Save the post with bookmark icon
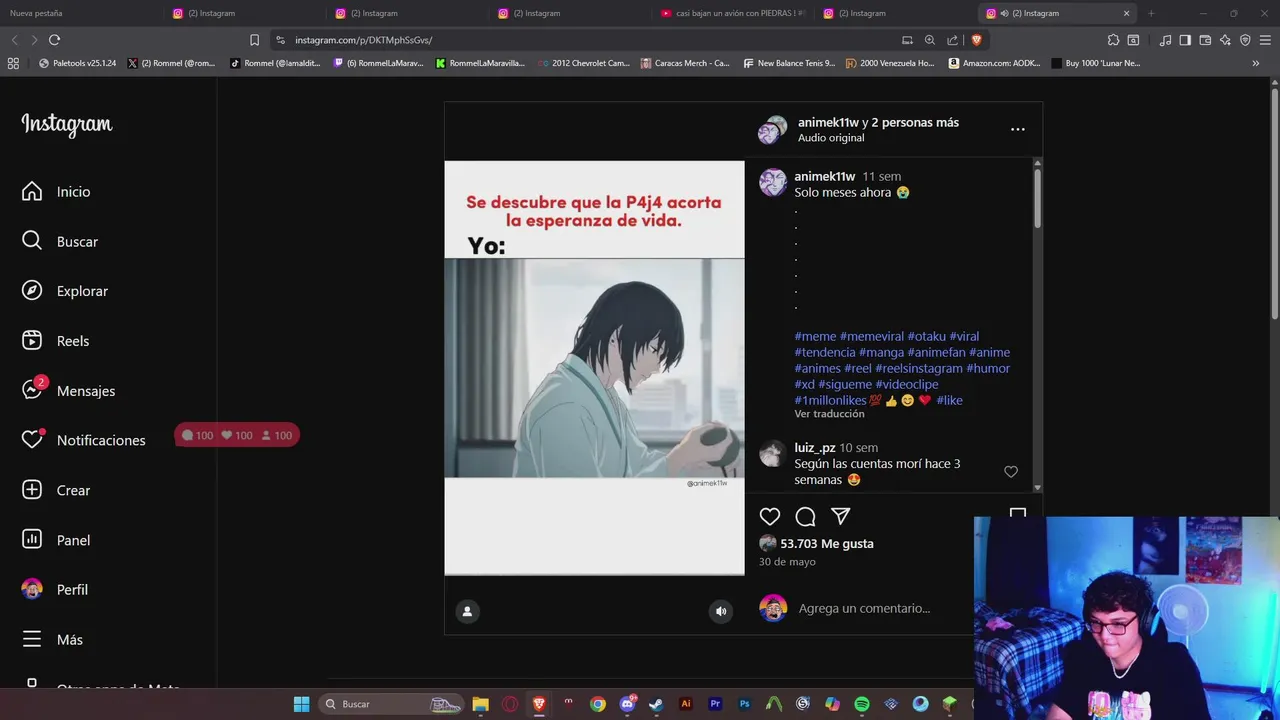Image resolution: width=1280 pixels, height=720 pixels. pos(1017,514)
